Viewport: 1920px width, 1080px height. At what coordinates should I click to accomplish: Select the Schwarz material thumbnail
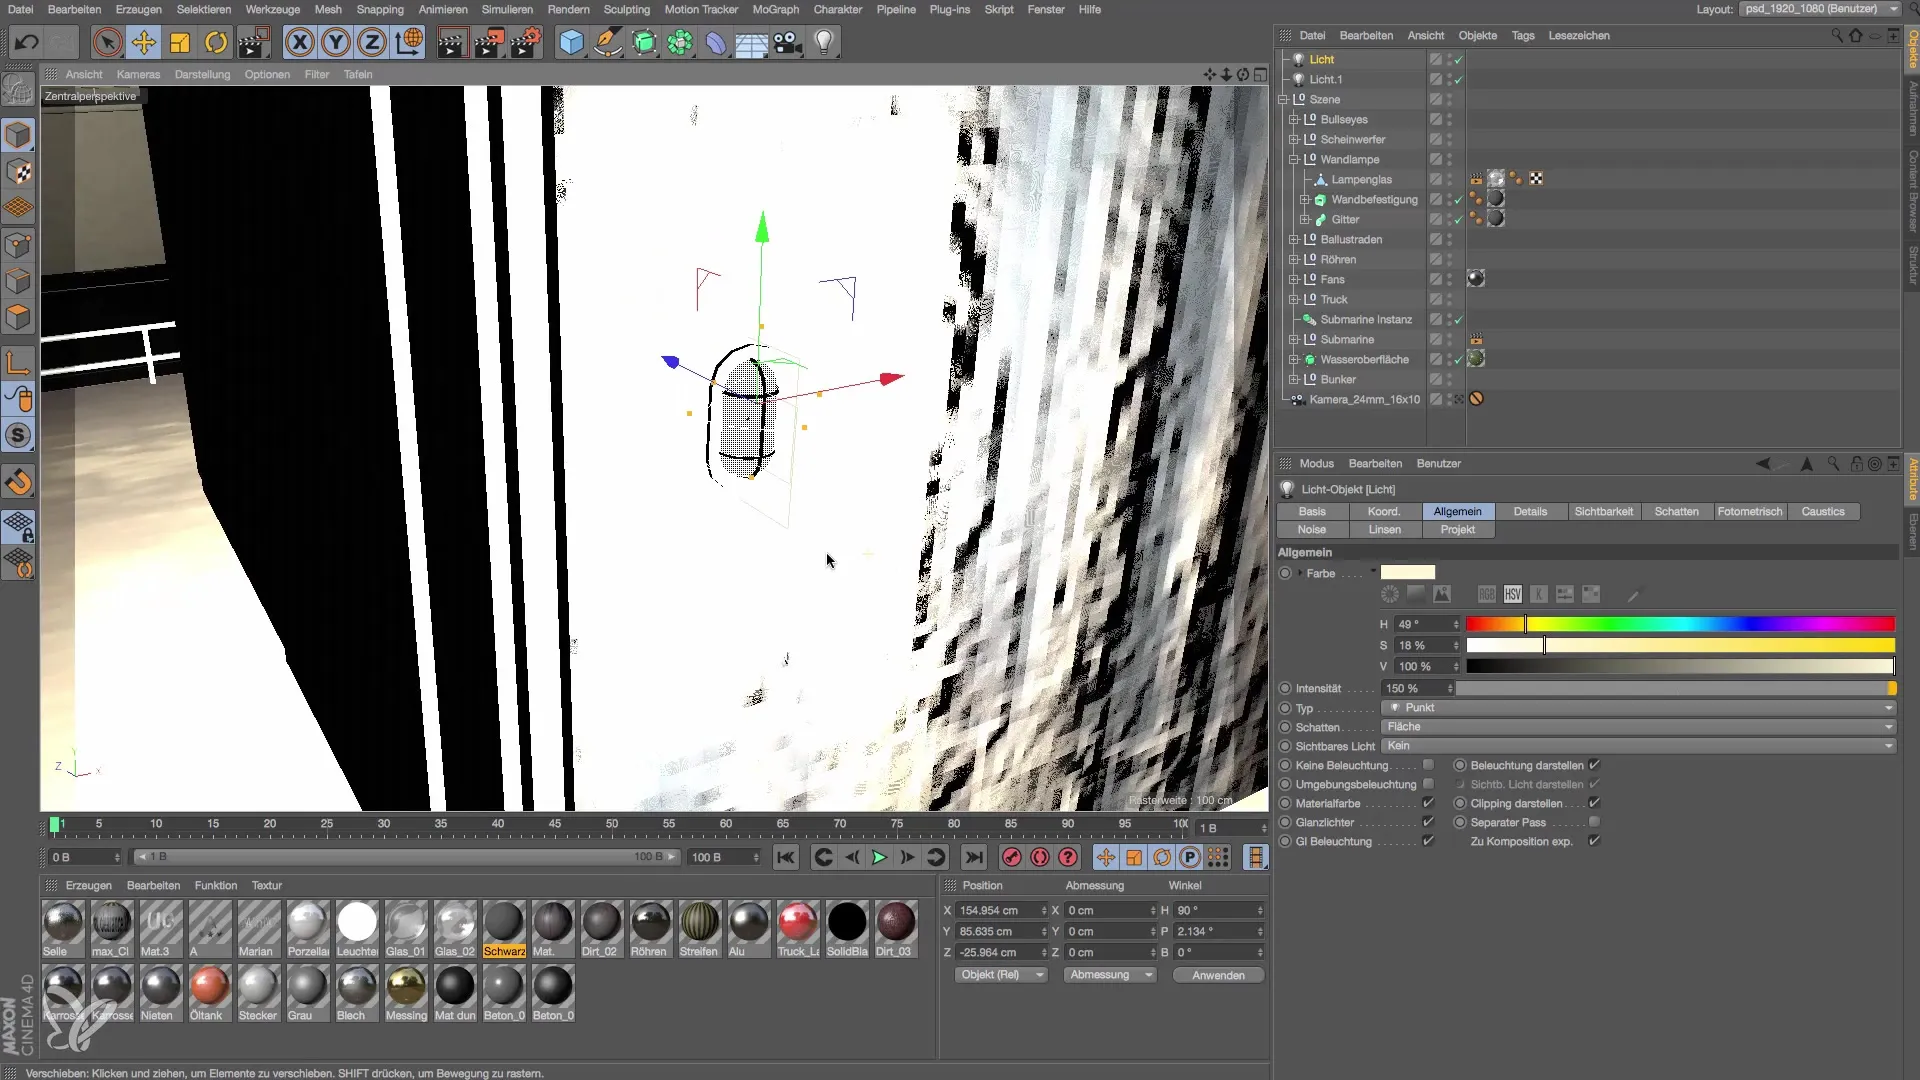[504, 930]
